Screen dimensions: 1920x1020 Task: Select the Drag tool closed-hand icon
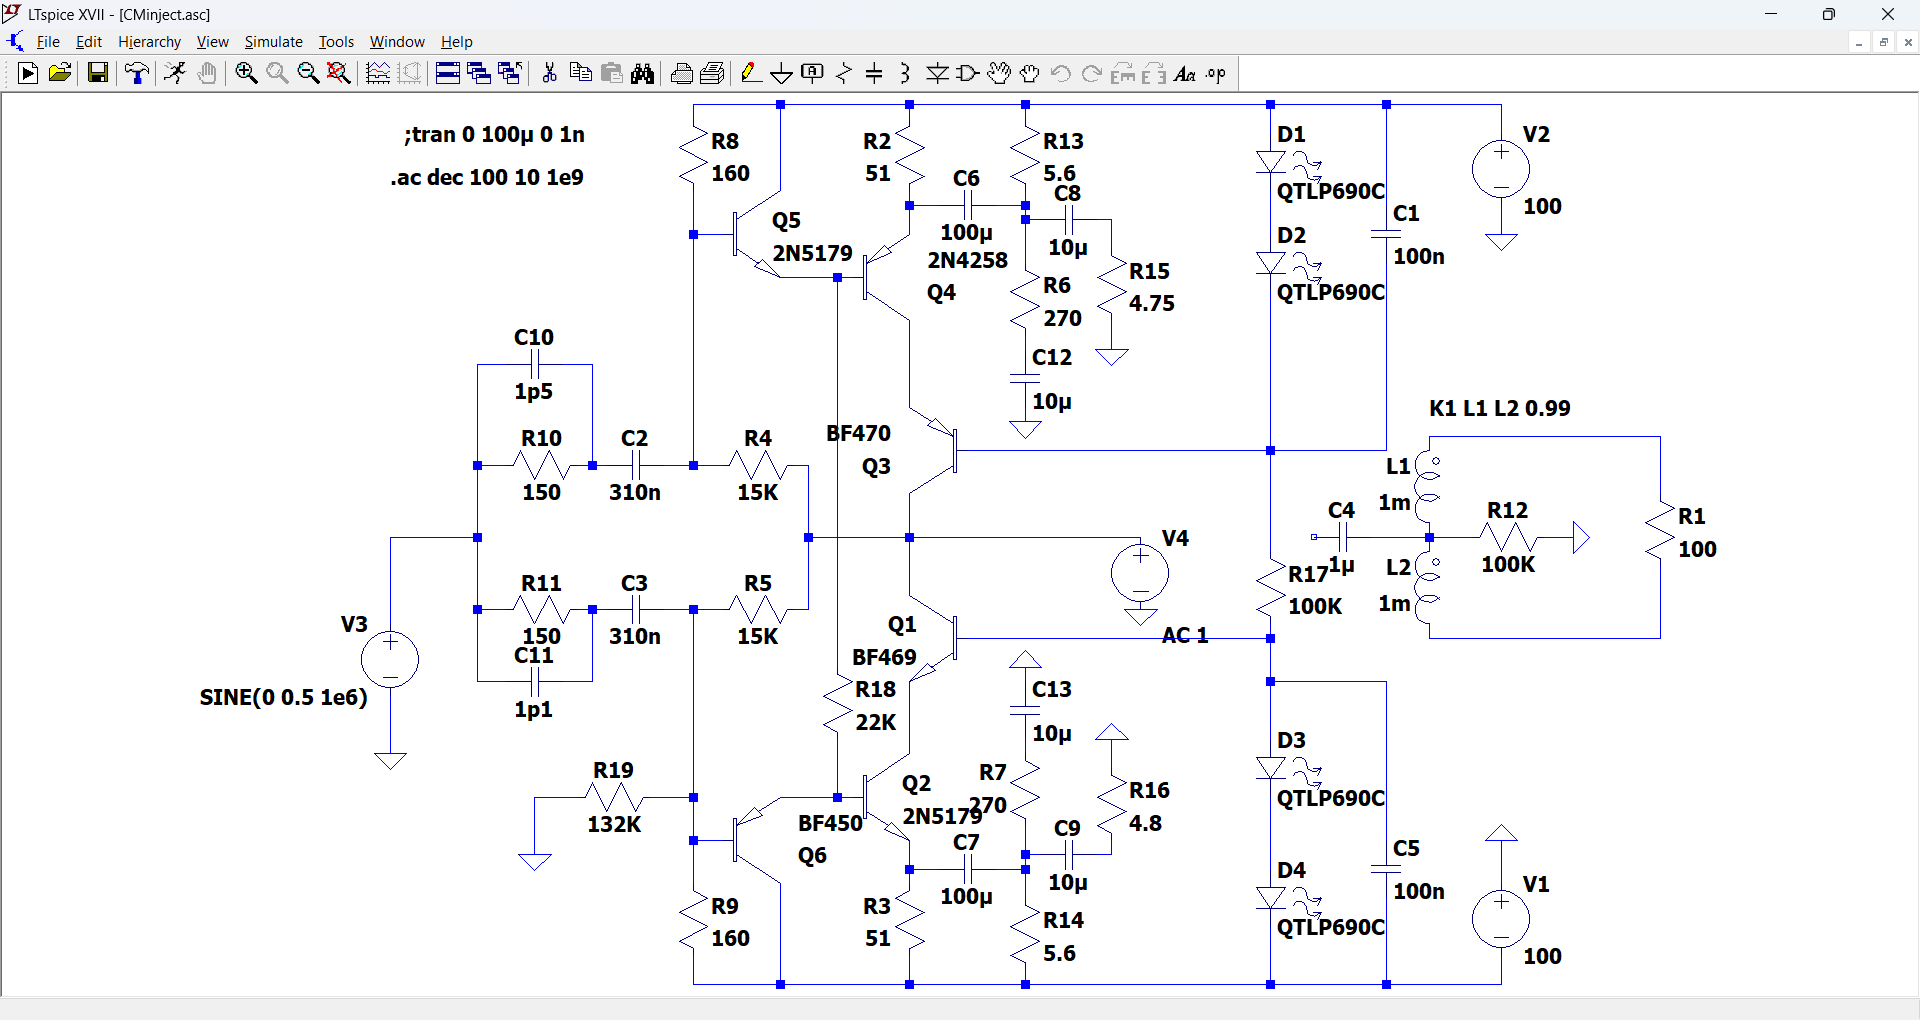[x=1030, y=73]
